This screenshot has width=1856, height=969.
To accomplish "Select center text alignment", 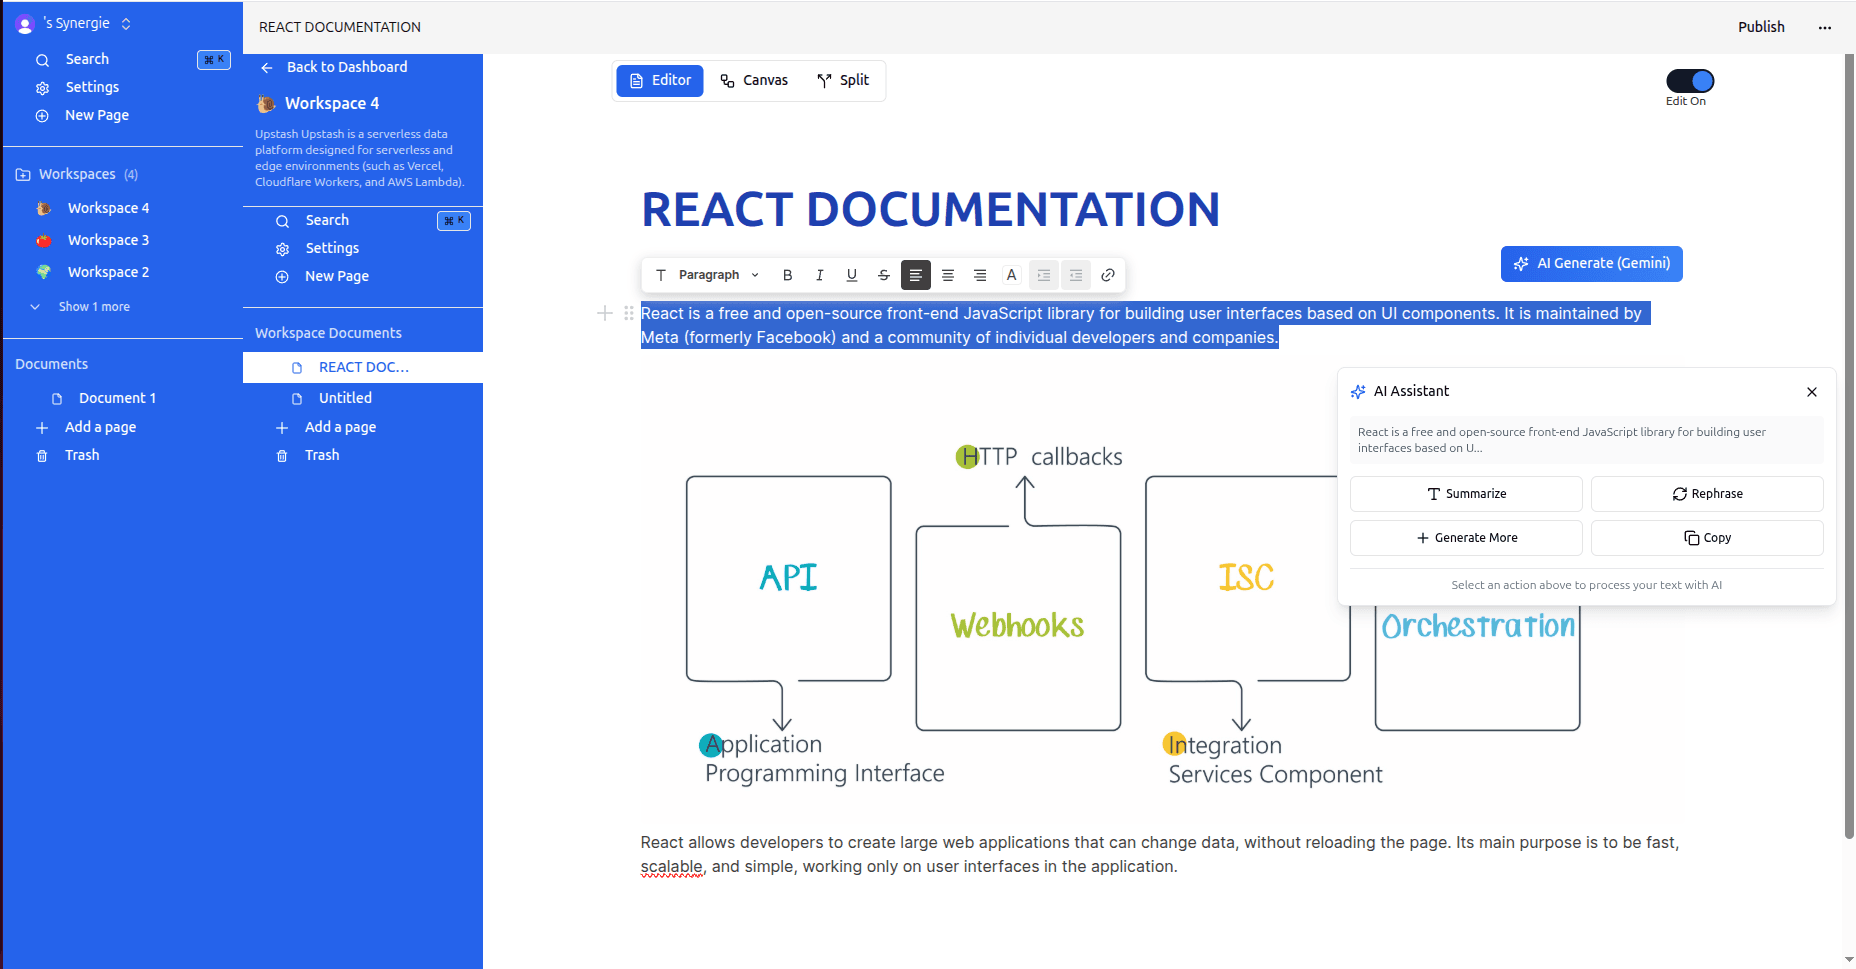I will click(948, 275).
